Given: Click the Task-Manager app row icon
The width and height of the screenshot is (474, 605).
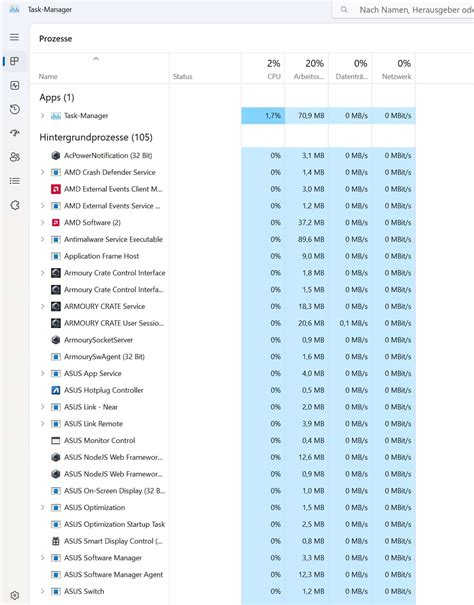Looking at the screenshot, I should coord(56,116).
